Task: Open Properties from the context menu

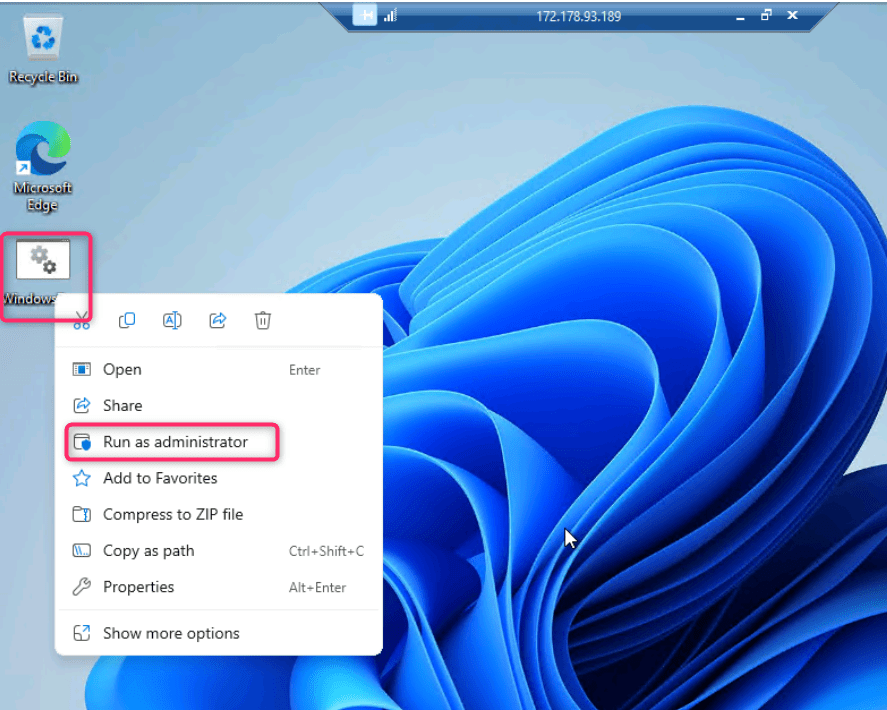Action: point(138,587)
